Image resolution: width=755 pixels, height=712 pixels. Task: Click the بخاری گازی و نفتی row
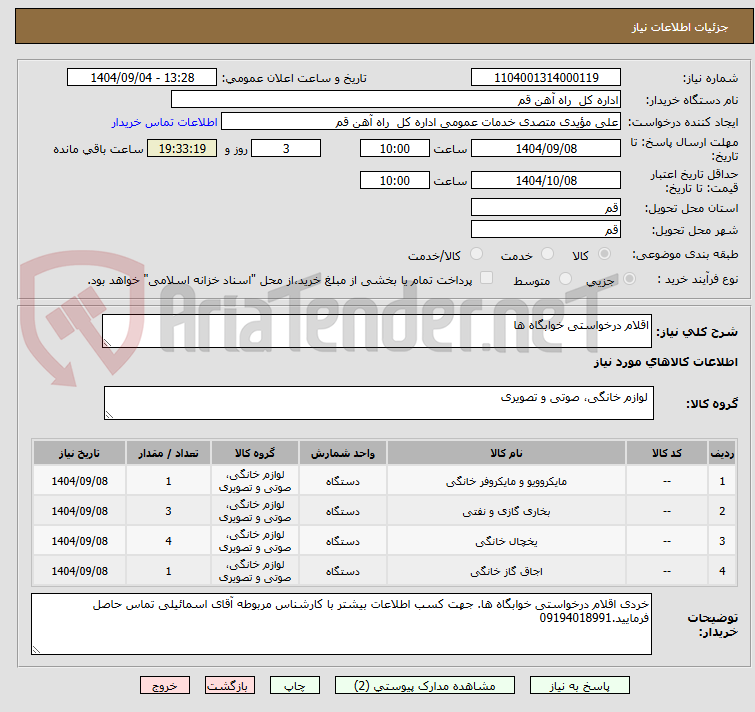coord(385,511)
